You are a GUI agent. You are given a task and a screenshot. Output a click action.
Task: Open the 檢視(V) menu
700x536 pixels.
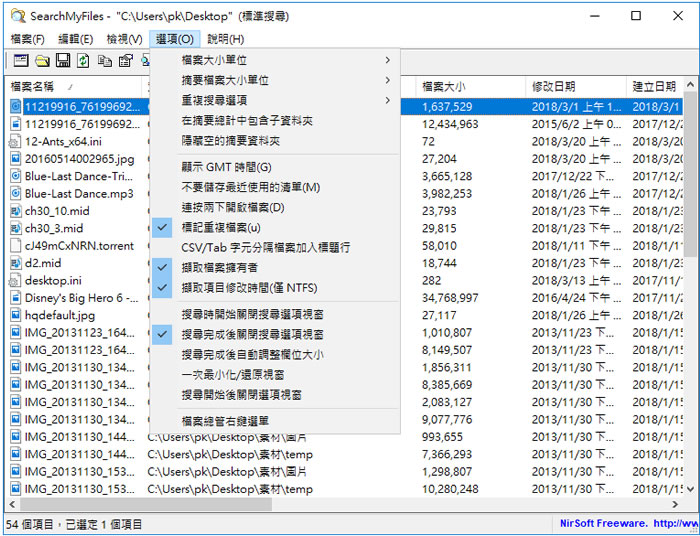125,39
